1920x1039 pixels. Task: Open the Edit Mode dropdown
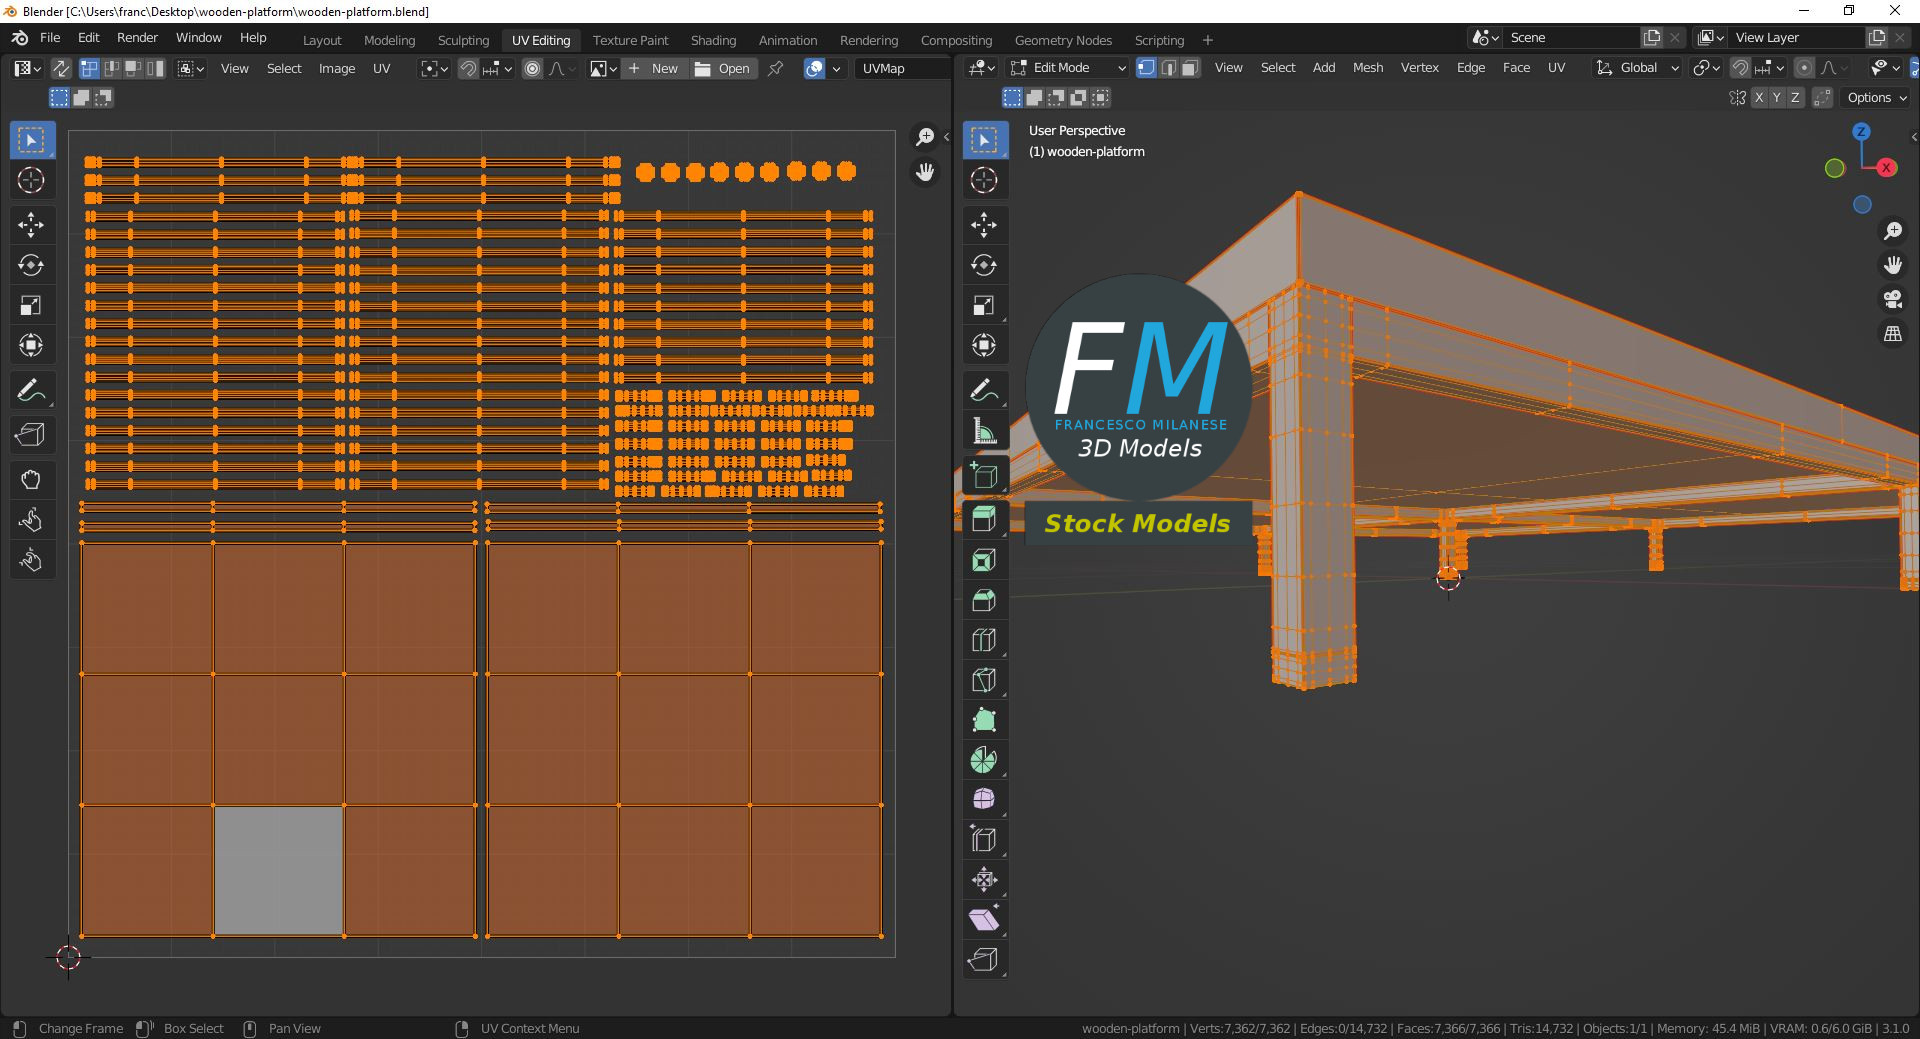[x=1068, y=68]
